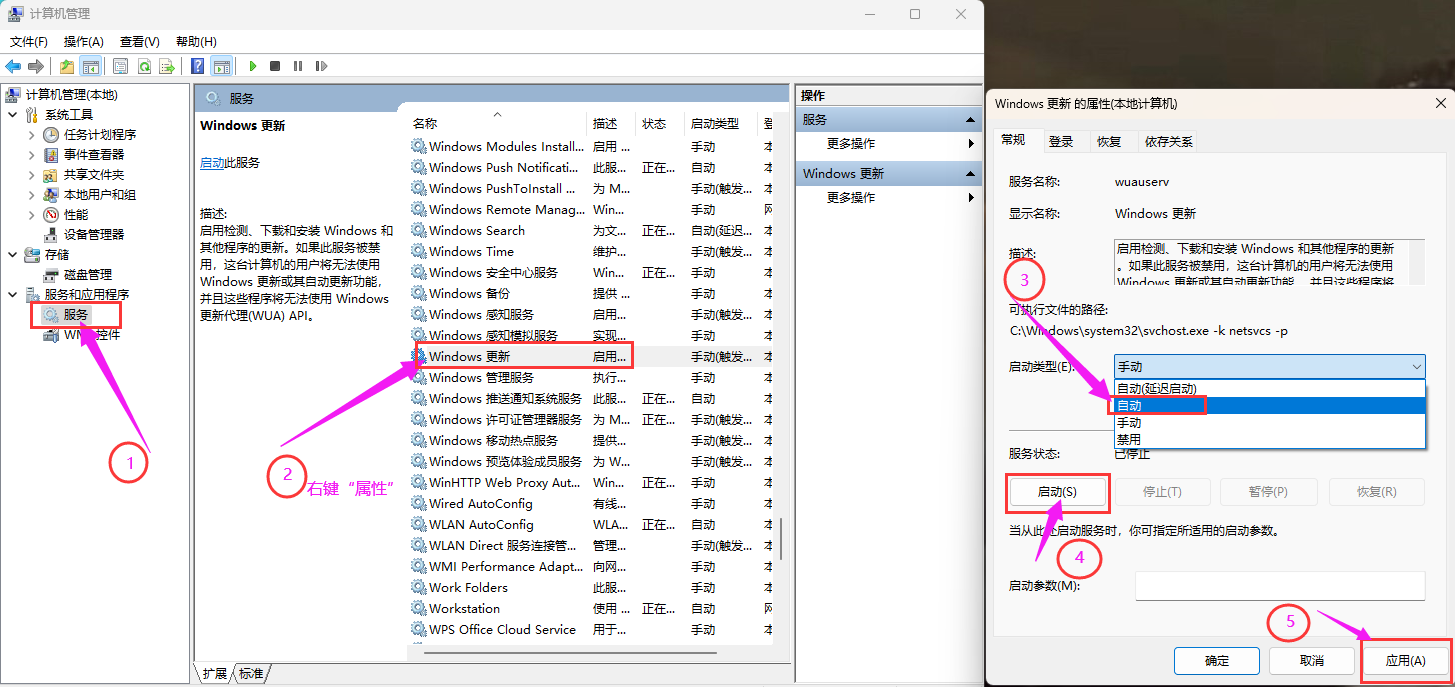Click the 启动 link for this service
This screenshot has height=687, width=1455.
pyautogui.click(x=212, y=163)
